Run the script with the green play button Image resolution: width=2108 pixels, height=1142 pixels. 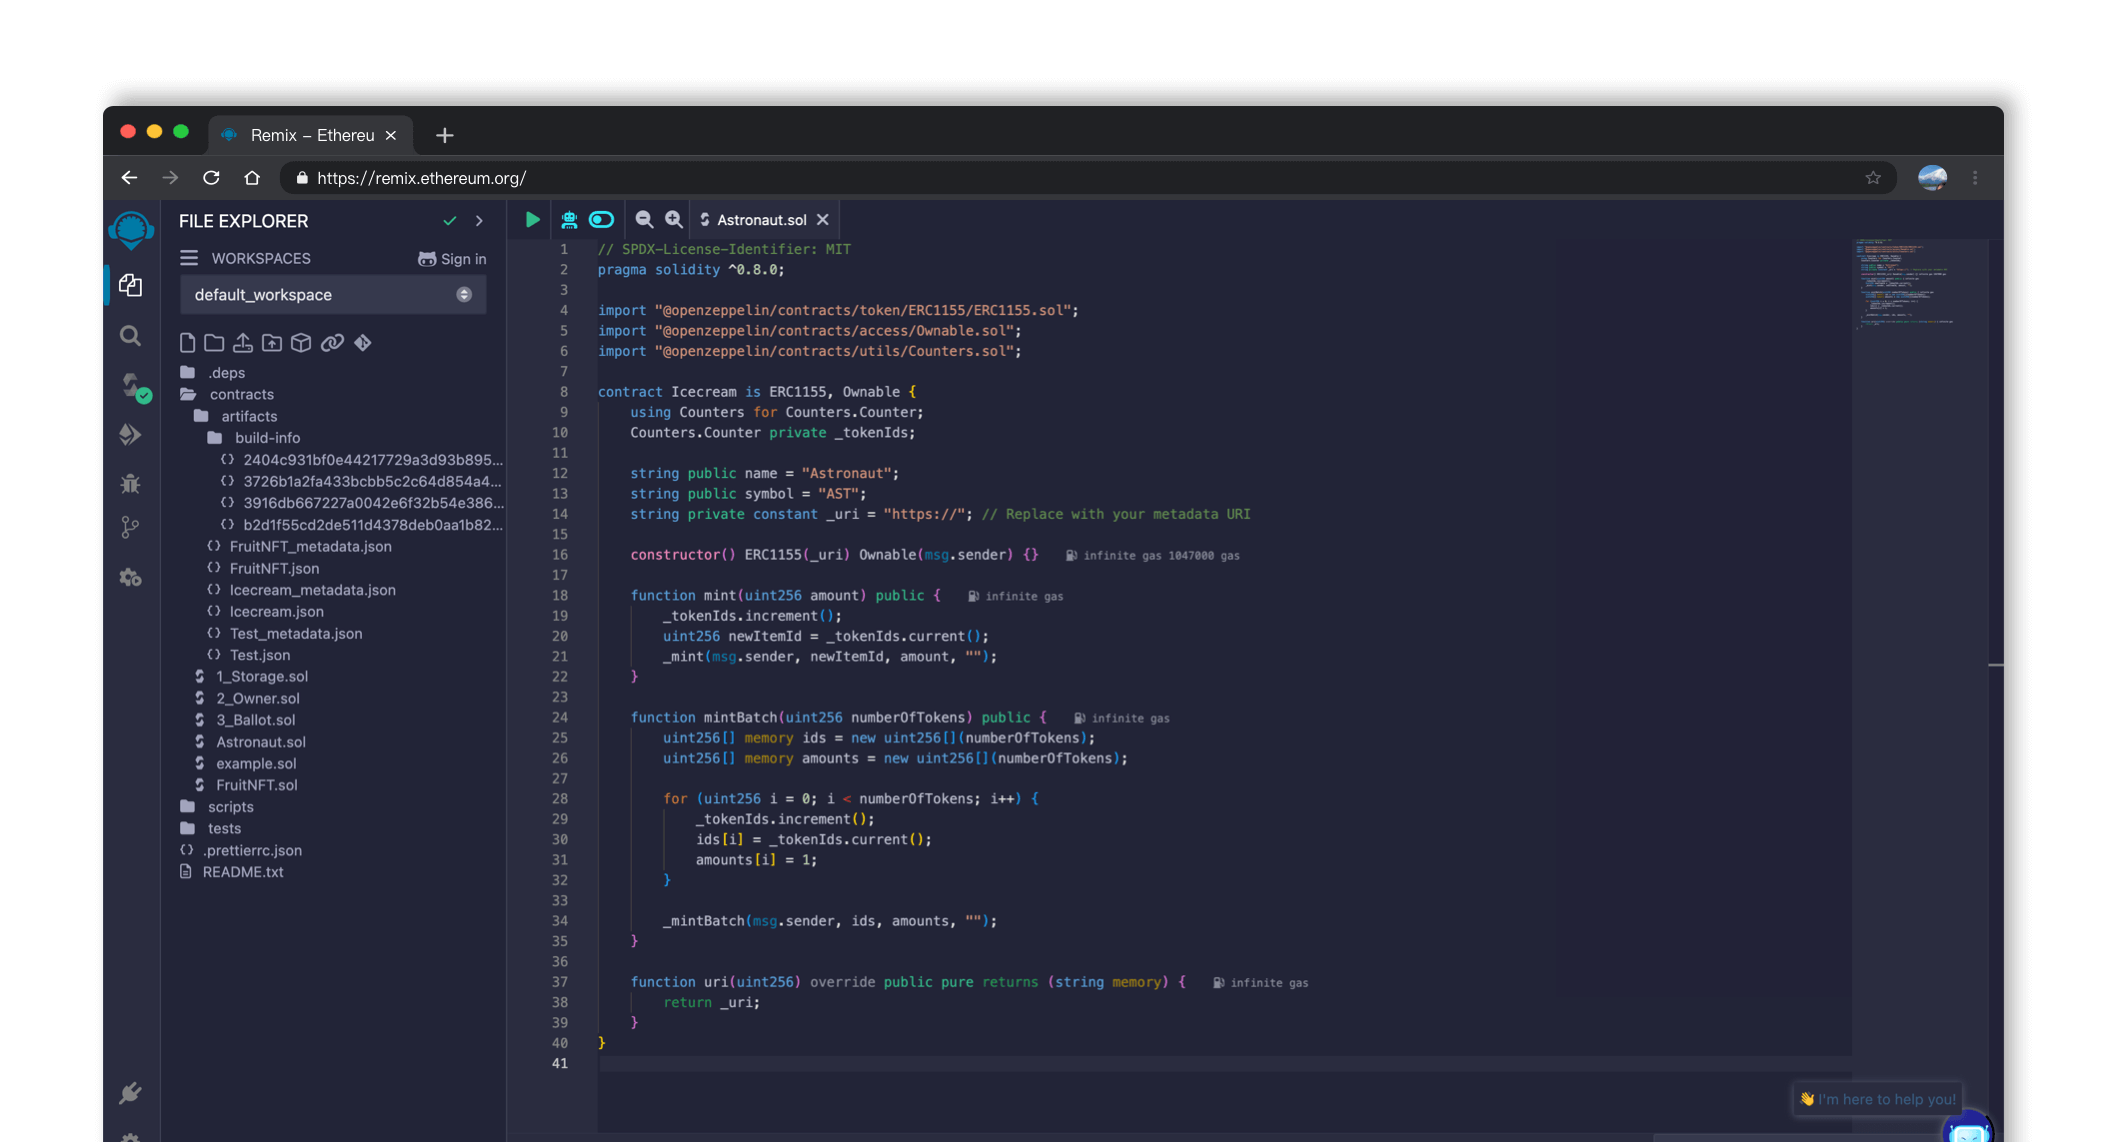tap(531, 219)
